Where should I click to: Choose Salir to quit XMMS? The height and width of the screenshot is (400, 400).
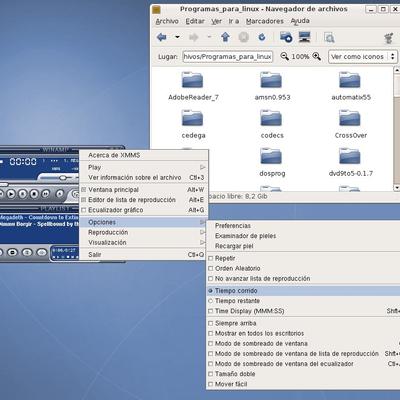coord(143,254)
